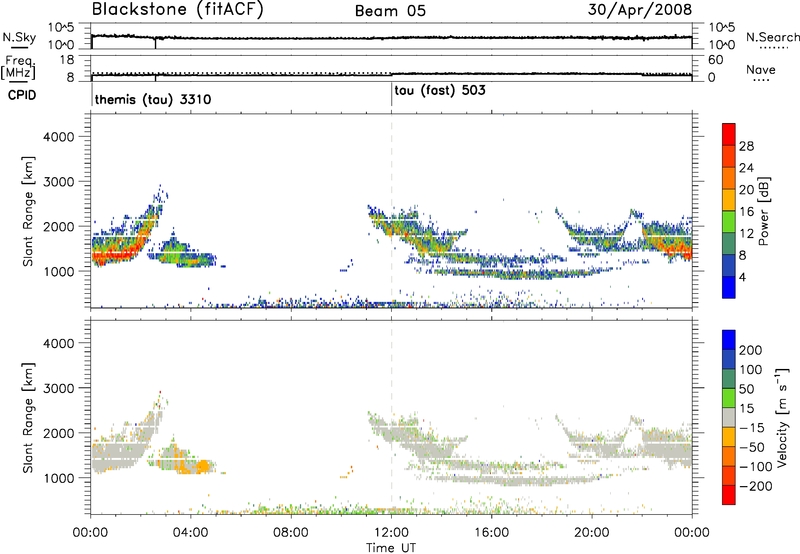Click the 'Slant Range [km]' label of velocity panel
Viewport: 800px width, 554px height.
tap(28, 418)
